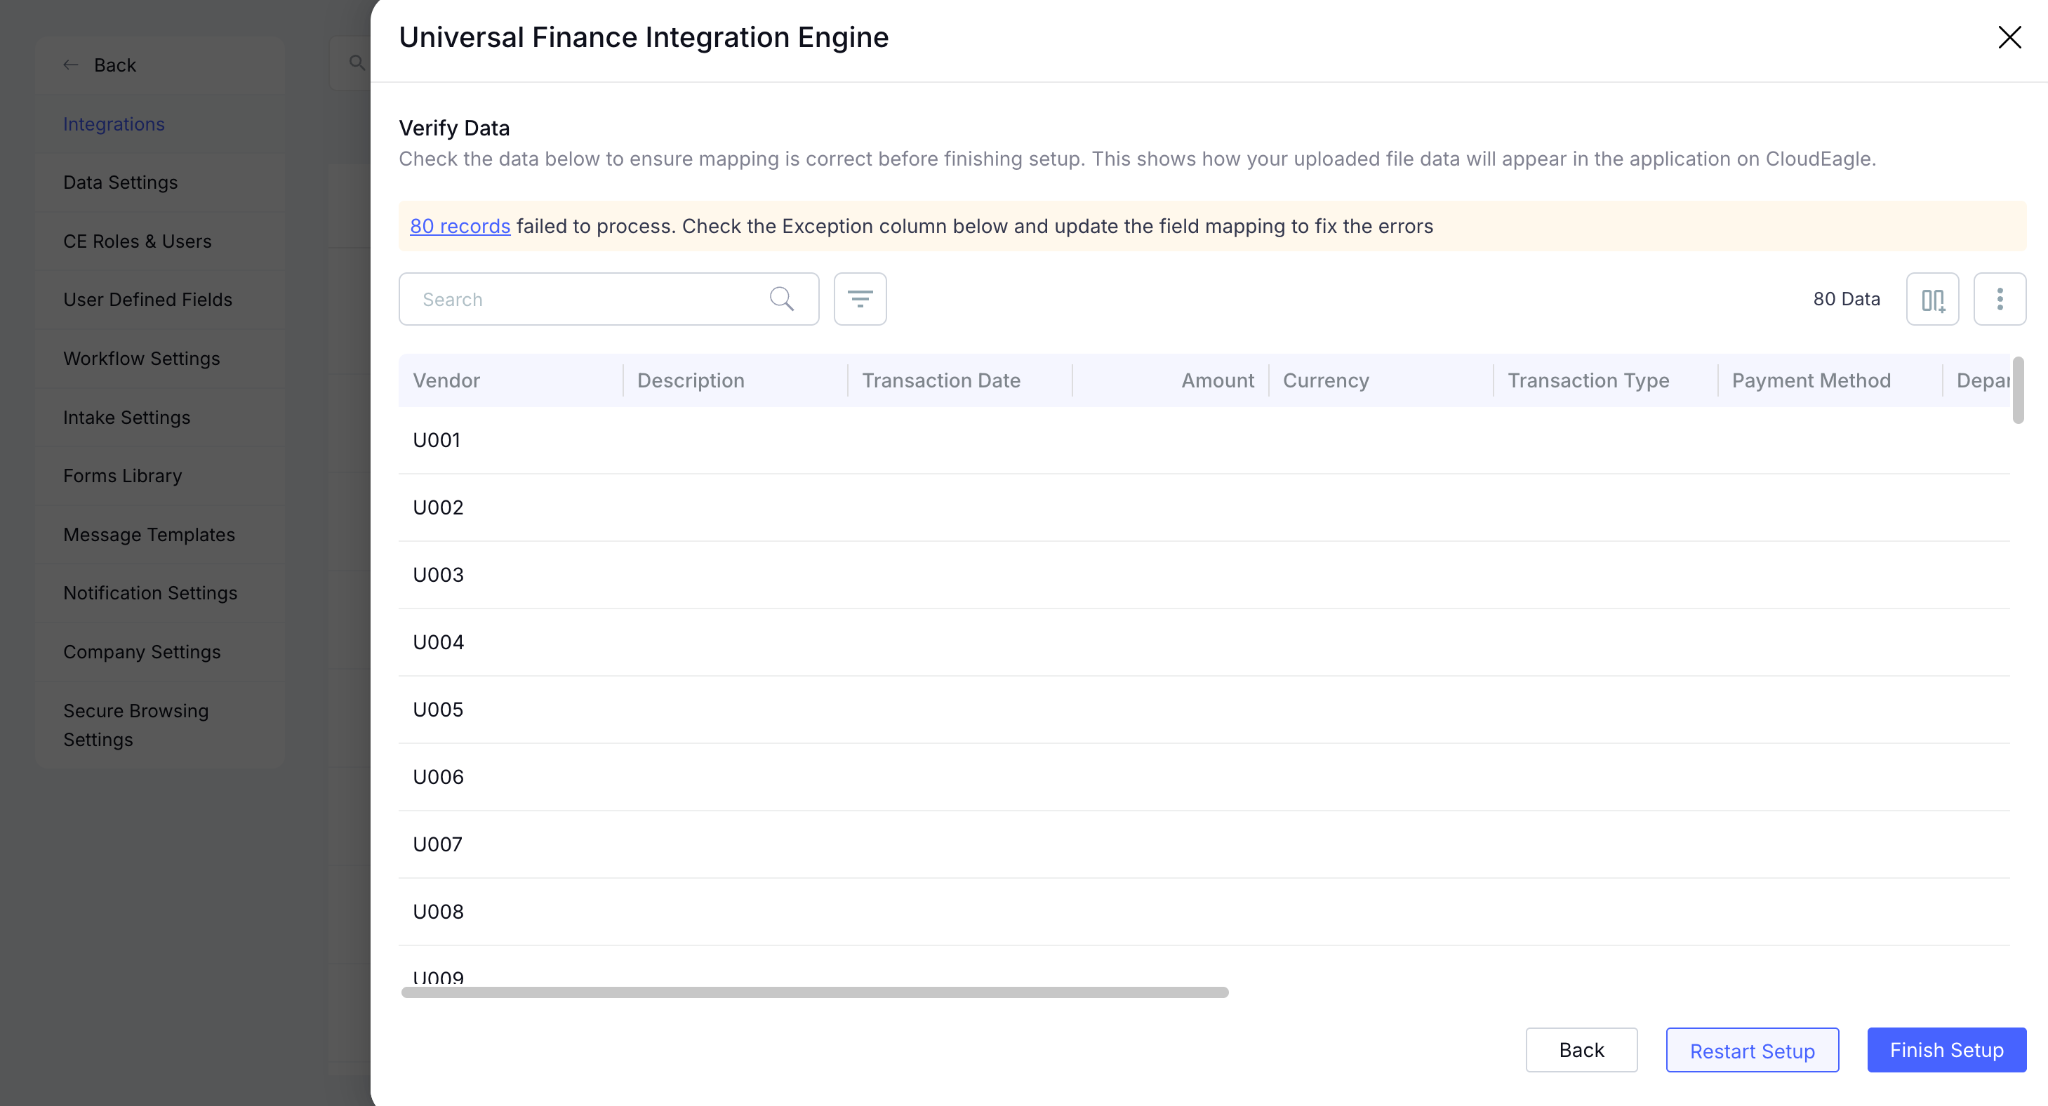Viewport: 2048px width, 1106px height.
Task: Click the Finish Setup button
Action: pos(1947,1050)
